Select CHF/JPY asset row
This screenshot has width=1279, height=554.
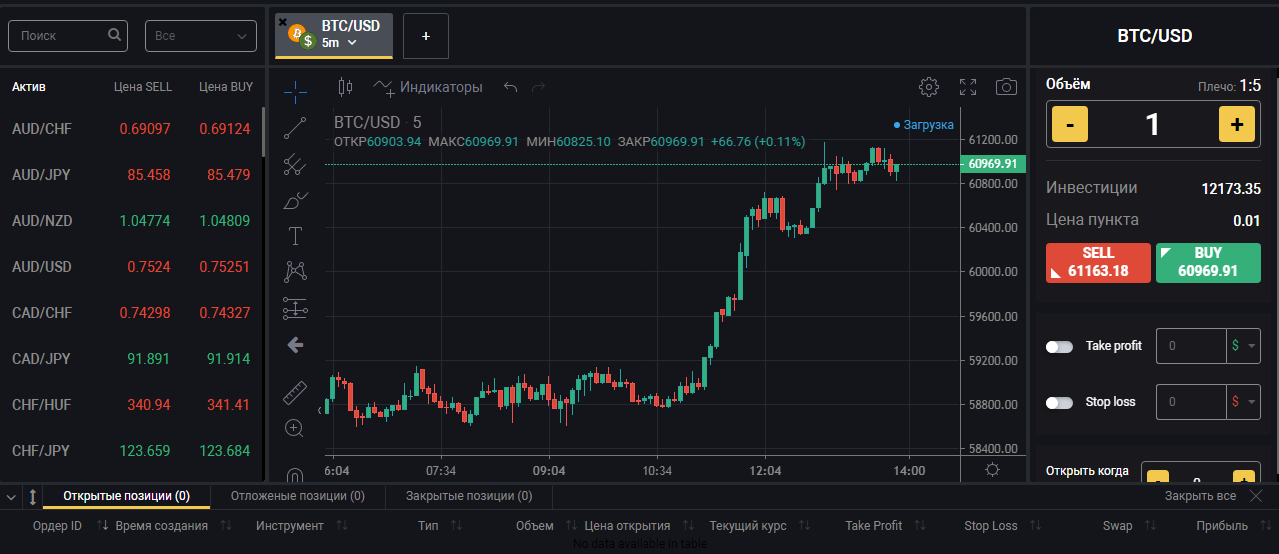tap(131, 451)
